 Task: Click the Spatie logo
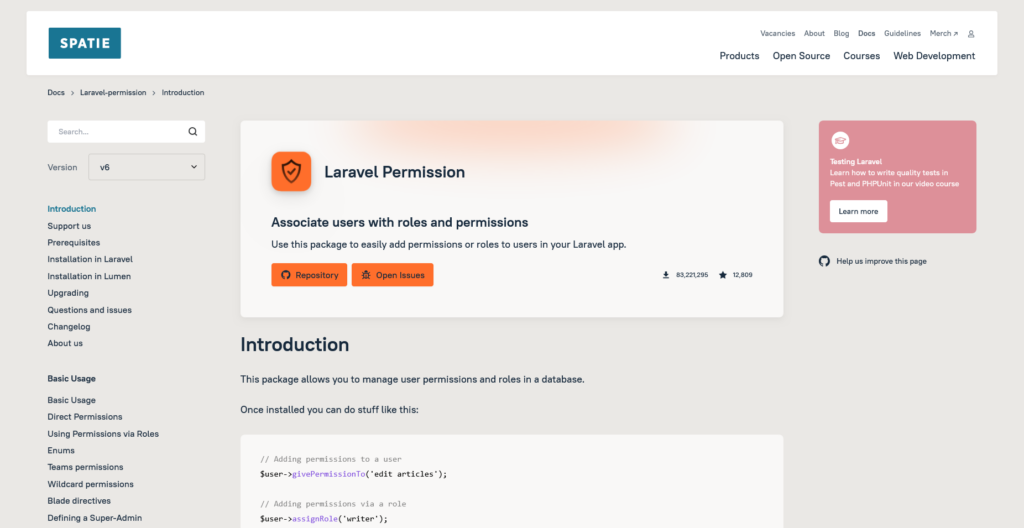pos(84,43)
